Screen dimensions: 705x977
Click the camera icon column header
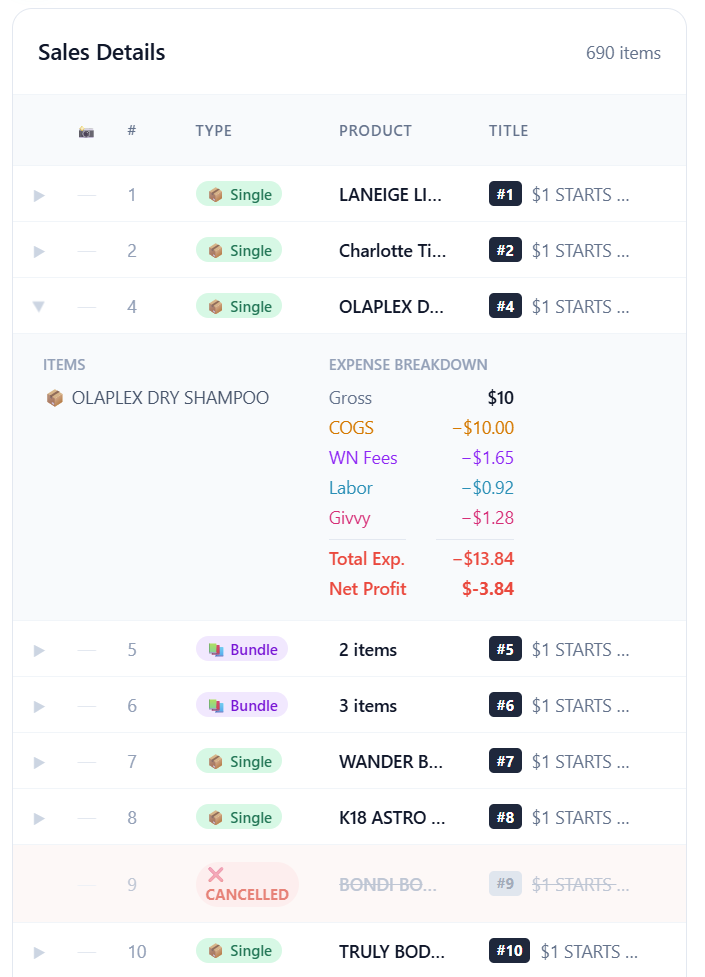tap(86, 131)
